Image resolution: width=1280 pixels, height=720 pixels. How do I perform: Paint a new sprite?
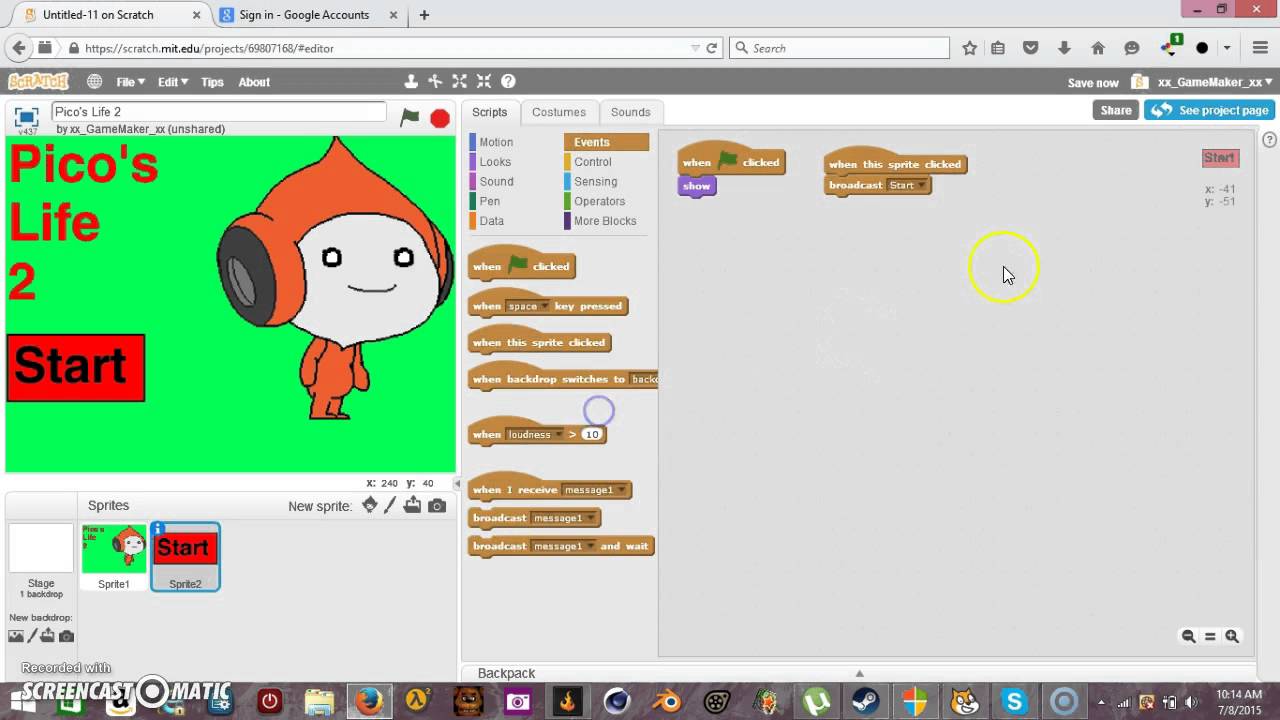391,505
